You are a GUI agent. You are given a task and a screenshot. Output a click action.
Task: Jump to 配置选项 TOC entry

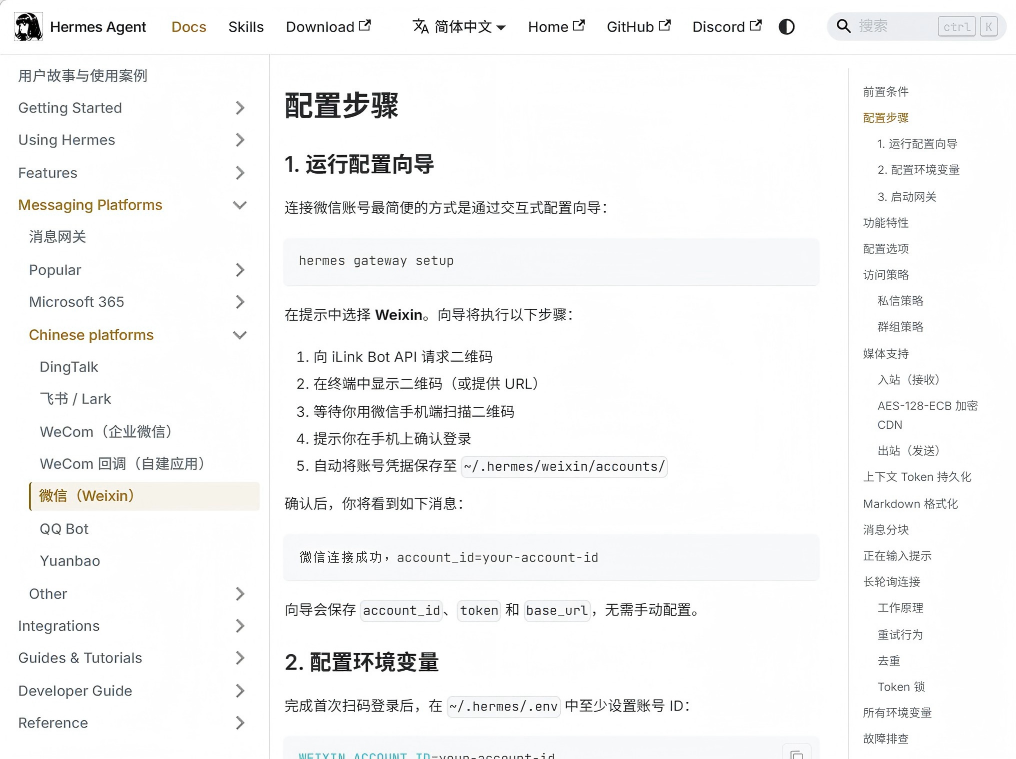[x=886, y=249]
